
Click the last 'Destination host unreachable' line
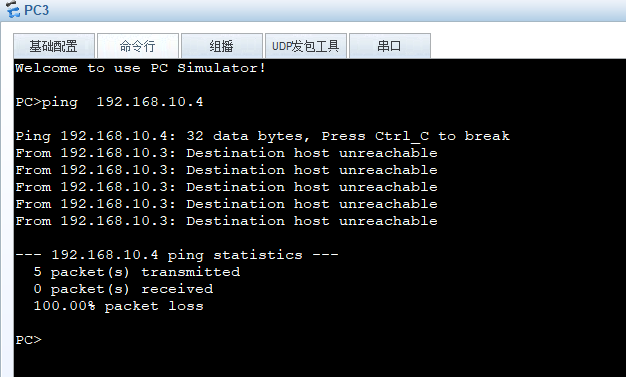226,221
